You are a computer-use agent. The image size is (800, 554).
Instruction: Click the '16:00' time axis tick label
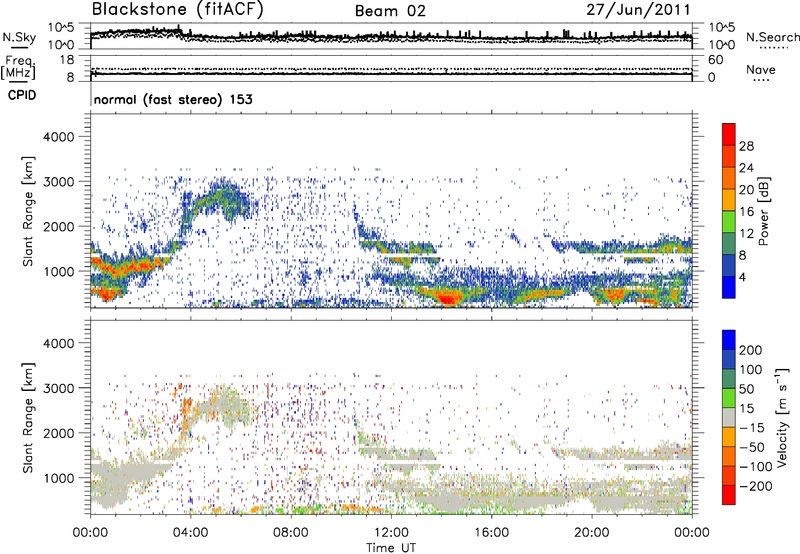[491, 533]
